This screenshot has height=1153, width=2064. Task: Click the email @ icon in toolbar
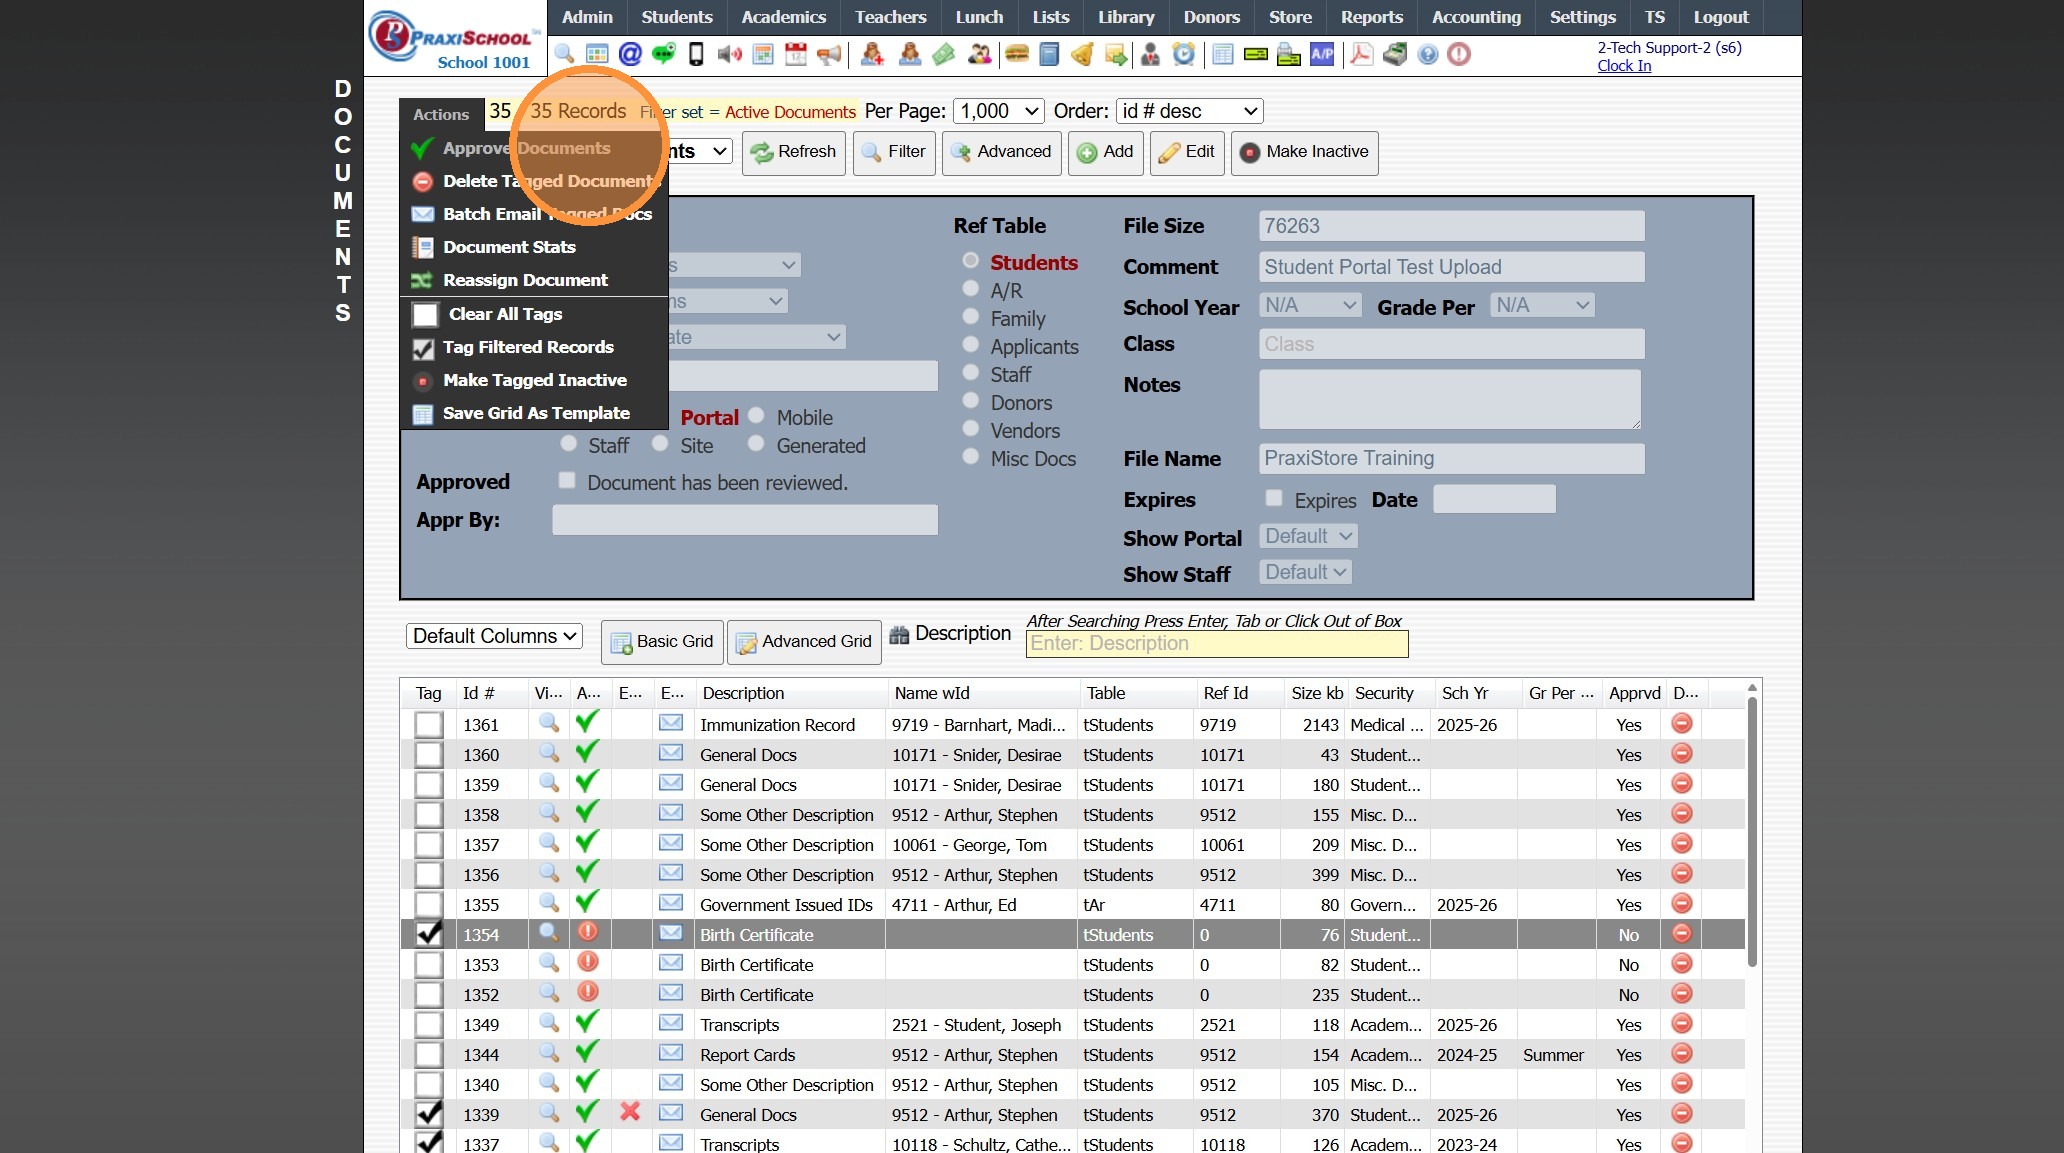click(630, 54)
